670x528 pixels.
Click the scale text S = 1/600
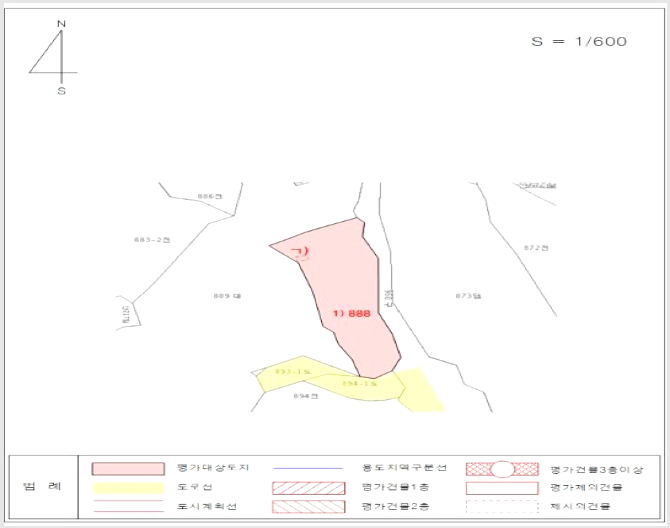pyautogui.click(x=579, y=41)
